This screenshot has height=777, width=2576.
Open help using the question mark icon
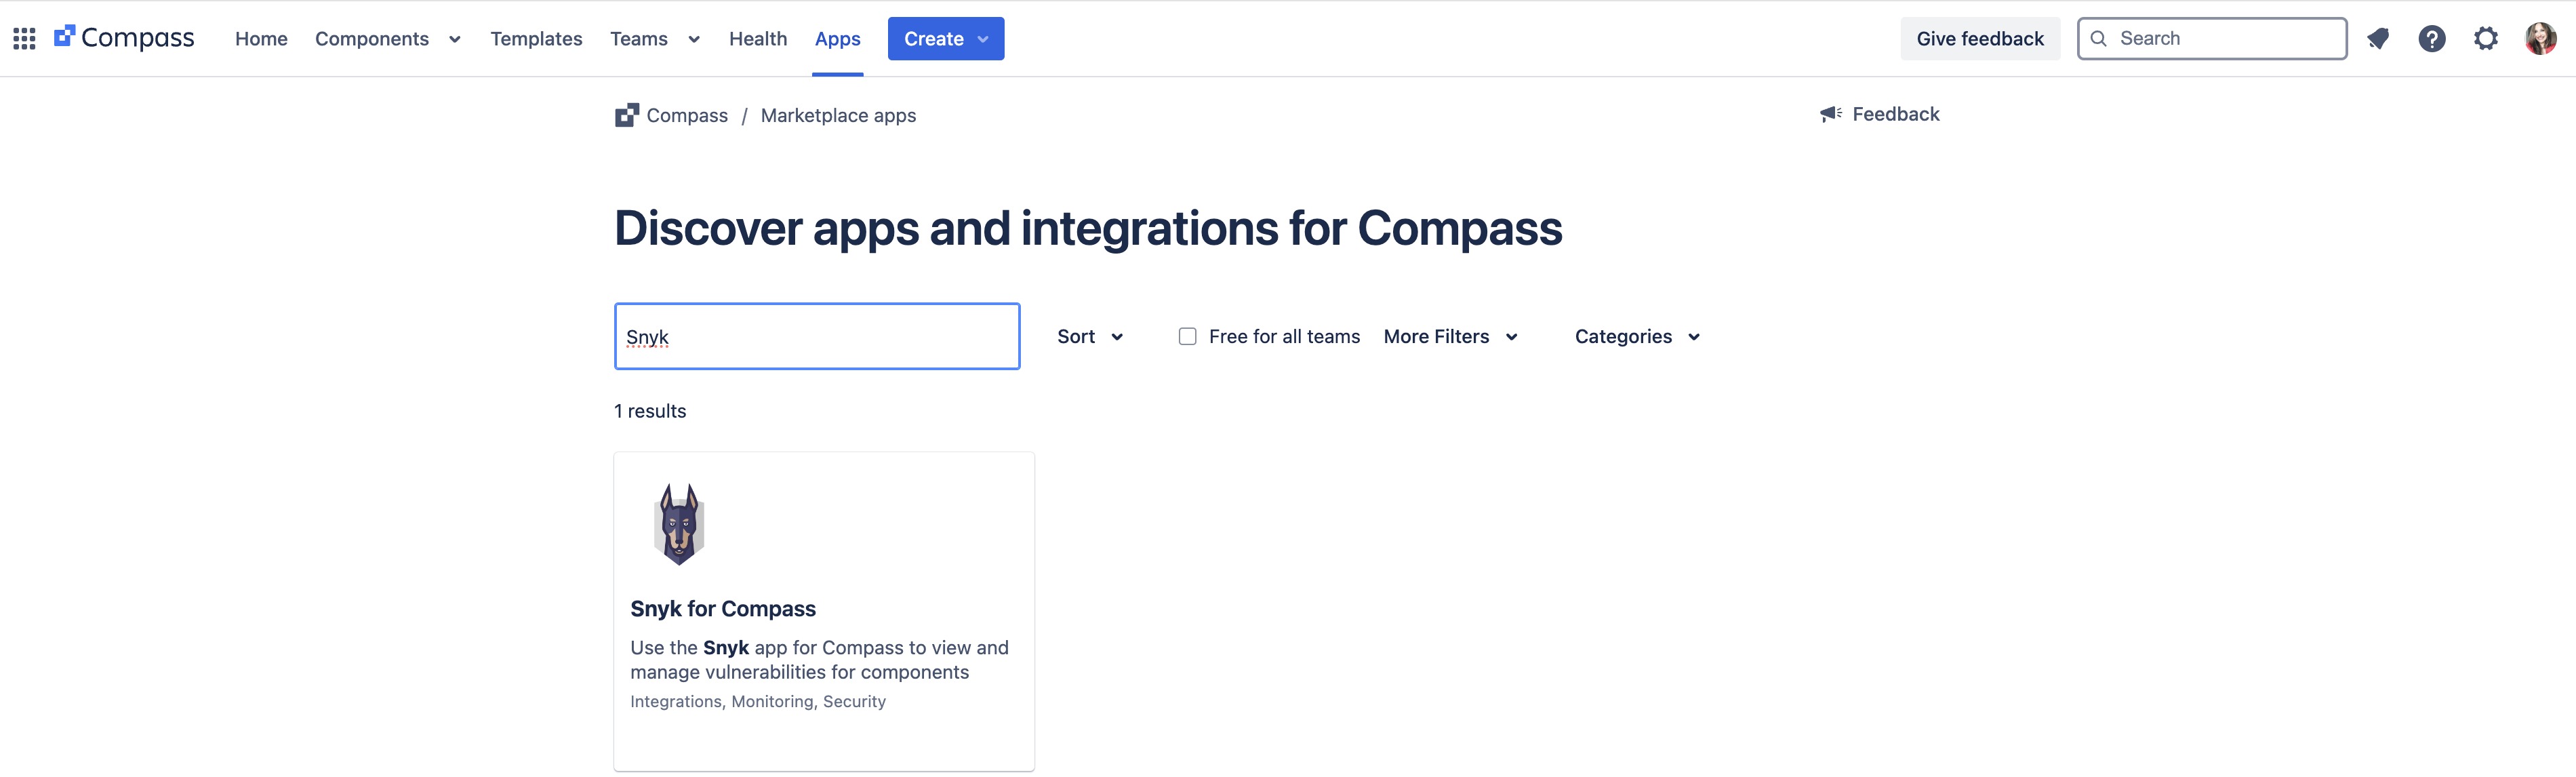click(2432, 38)
